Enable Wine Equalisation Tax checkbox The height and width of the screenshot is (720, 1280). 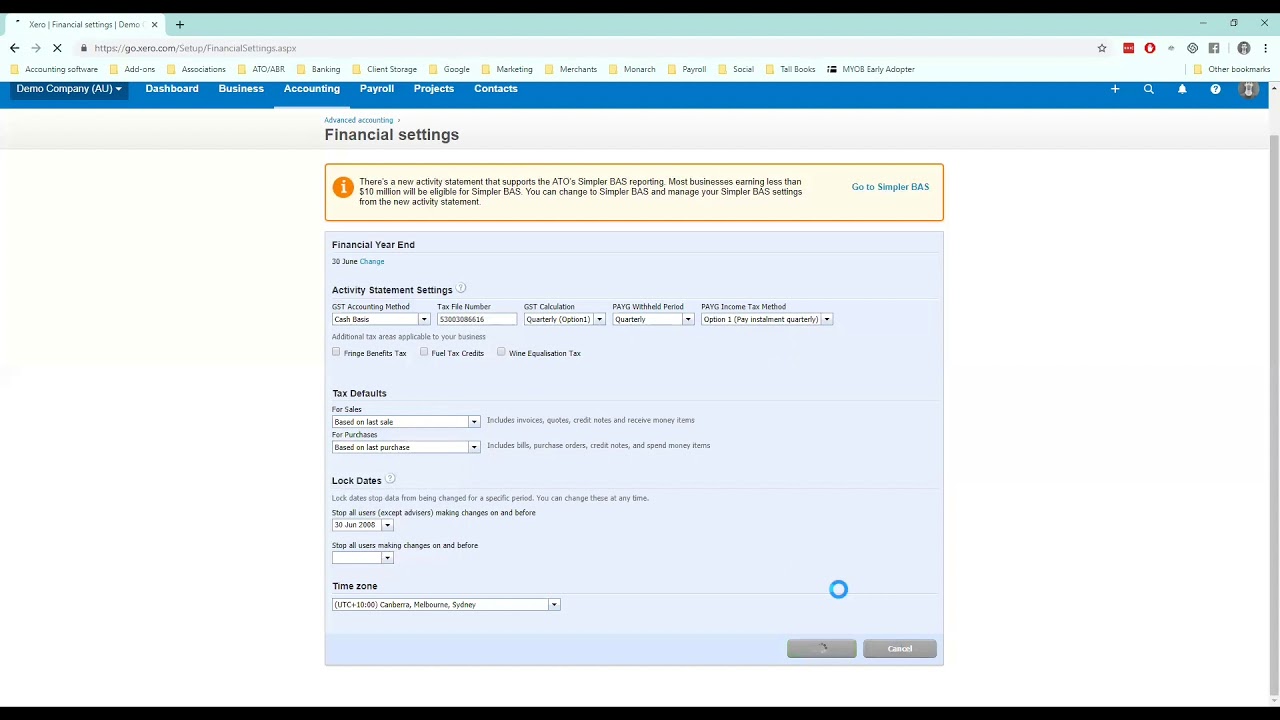click(501, 352)
